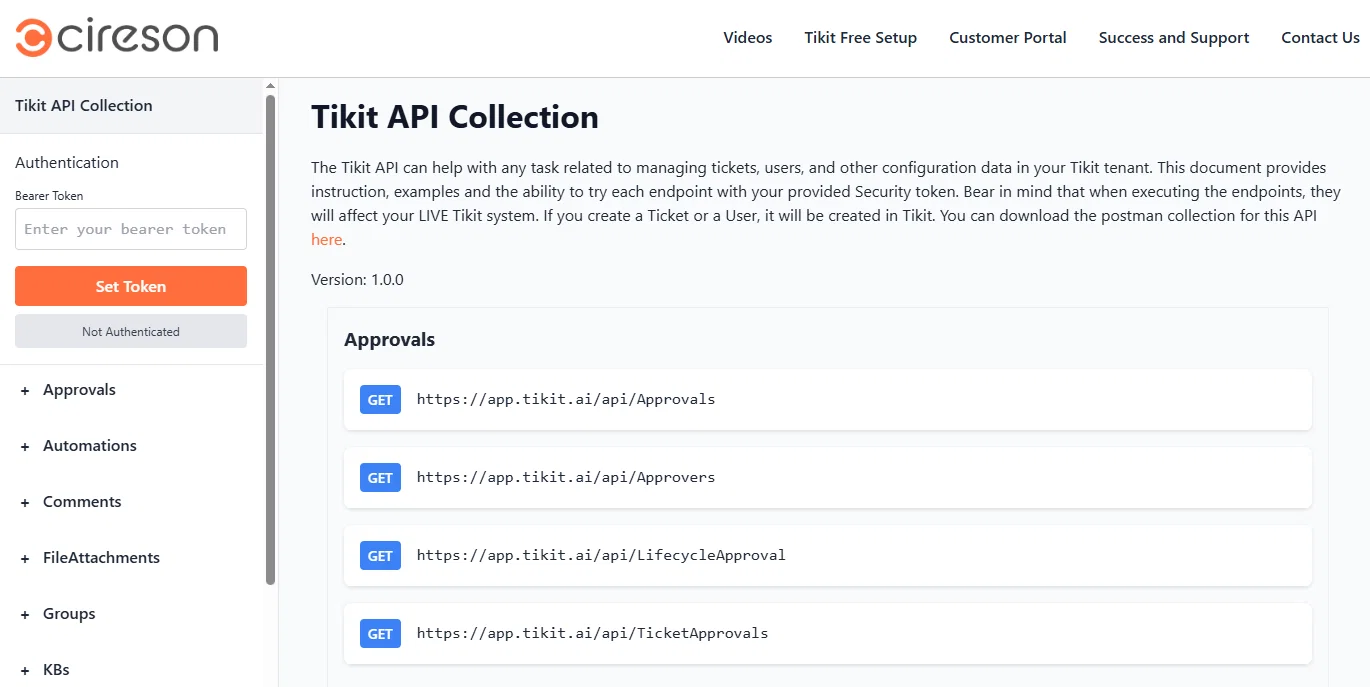Expand the Approvals sidebar section
The height and width of the screenshot is (687, 1370).
(68, 390)
